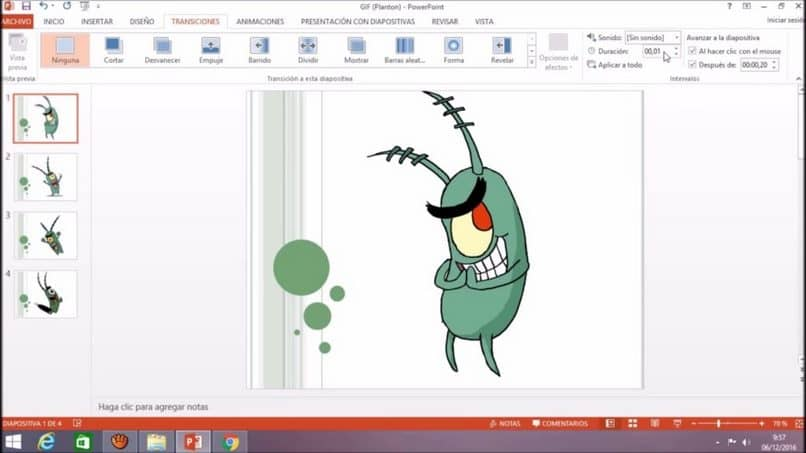Open Reading view from status bar
The height and width of the screenshot is (453, 806).
(x=655, y=423)
